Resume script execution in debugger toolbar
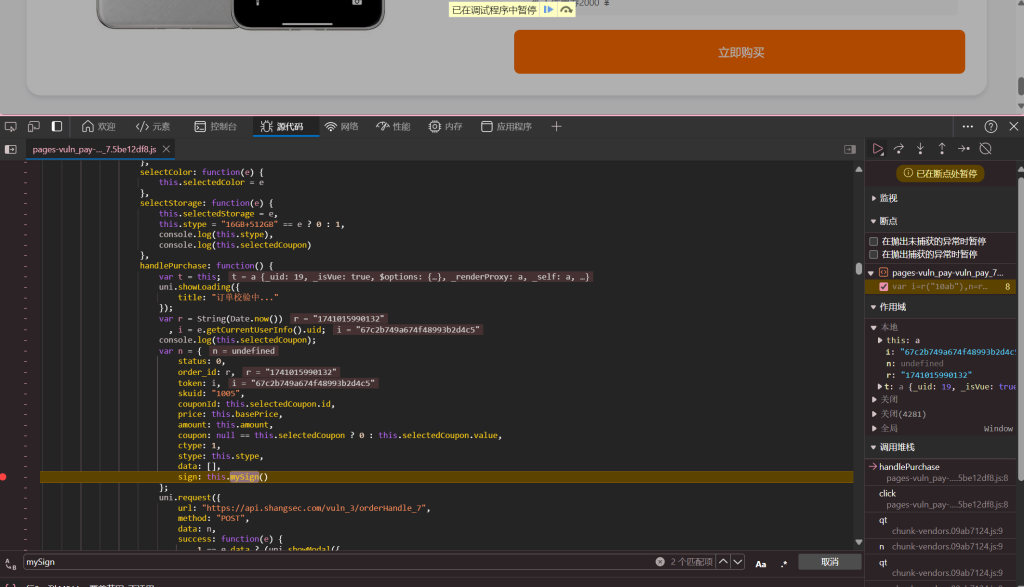 (x=878, y=149)
